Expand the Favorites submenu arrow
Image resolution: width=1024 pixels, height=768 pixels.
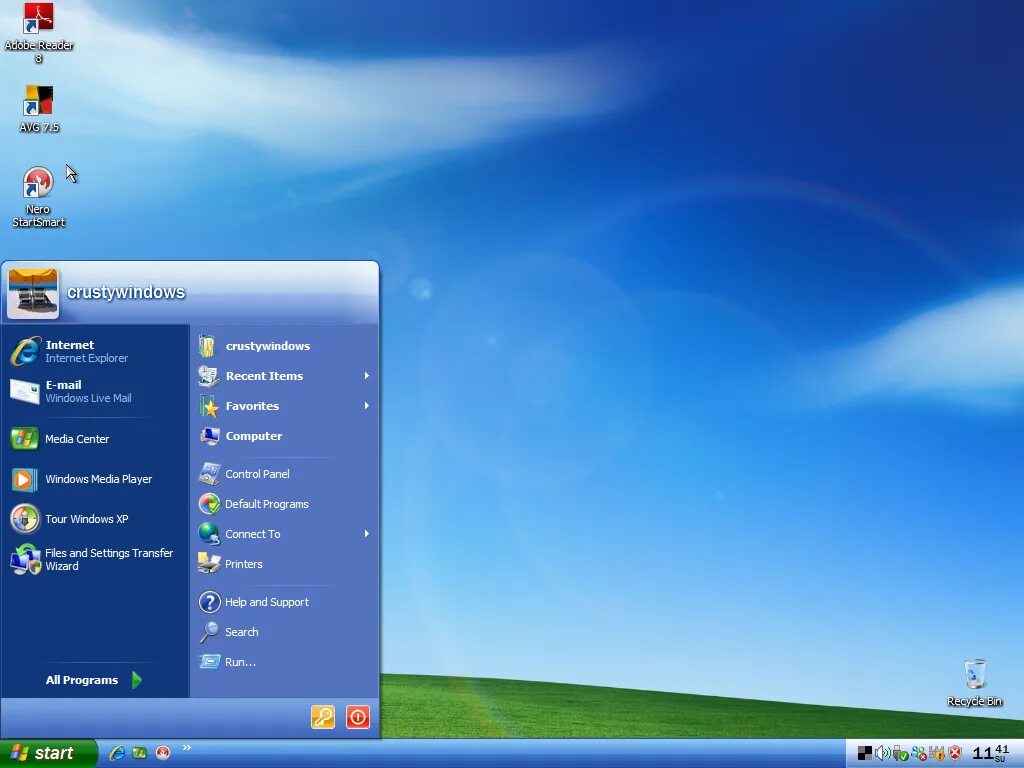coord(366,406)
